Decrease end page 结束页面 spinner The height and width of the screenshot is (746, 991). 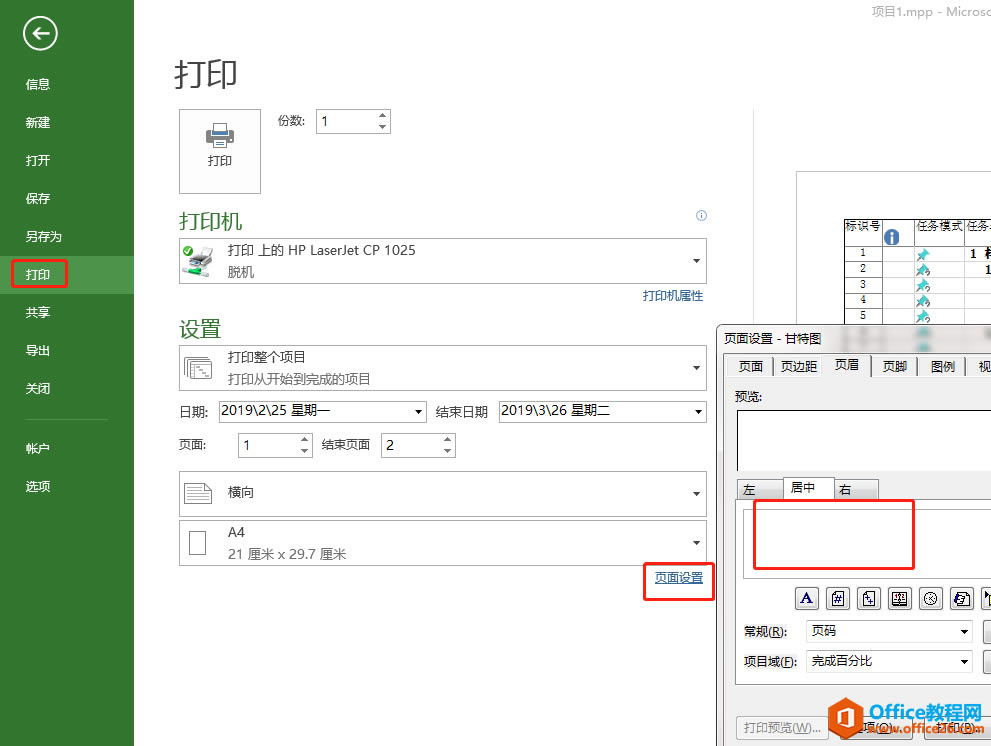[447, 451]
